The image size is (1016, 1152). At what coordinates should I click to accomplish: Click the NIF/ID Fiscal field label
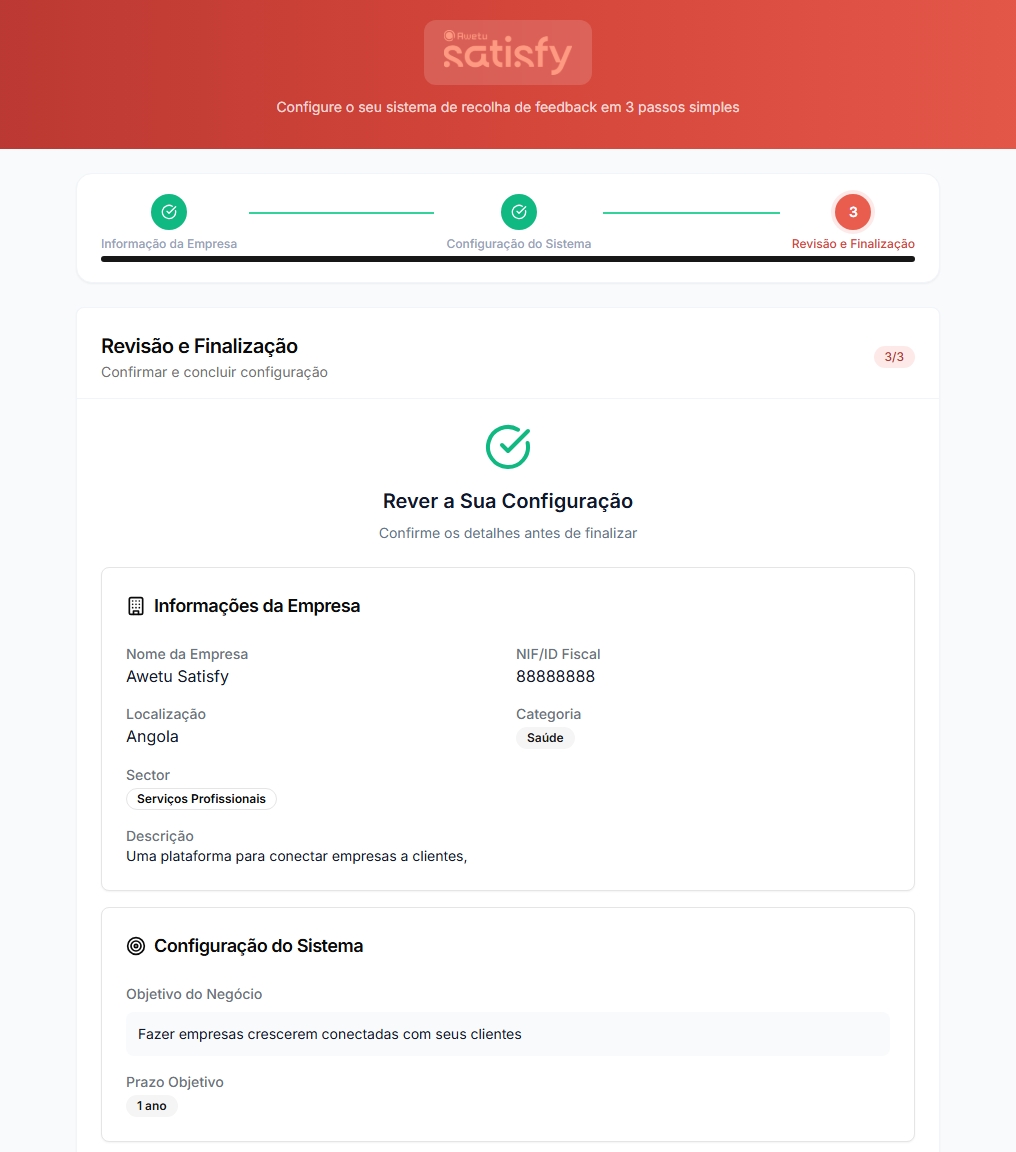coord(558,655)
